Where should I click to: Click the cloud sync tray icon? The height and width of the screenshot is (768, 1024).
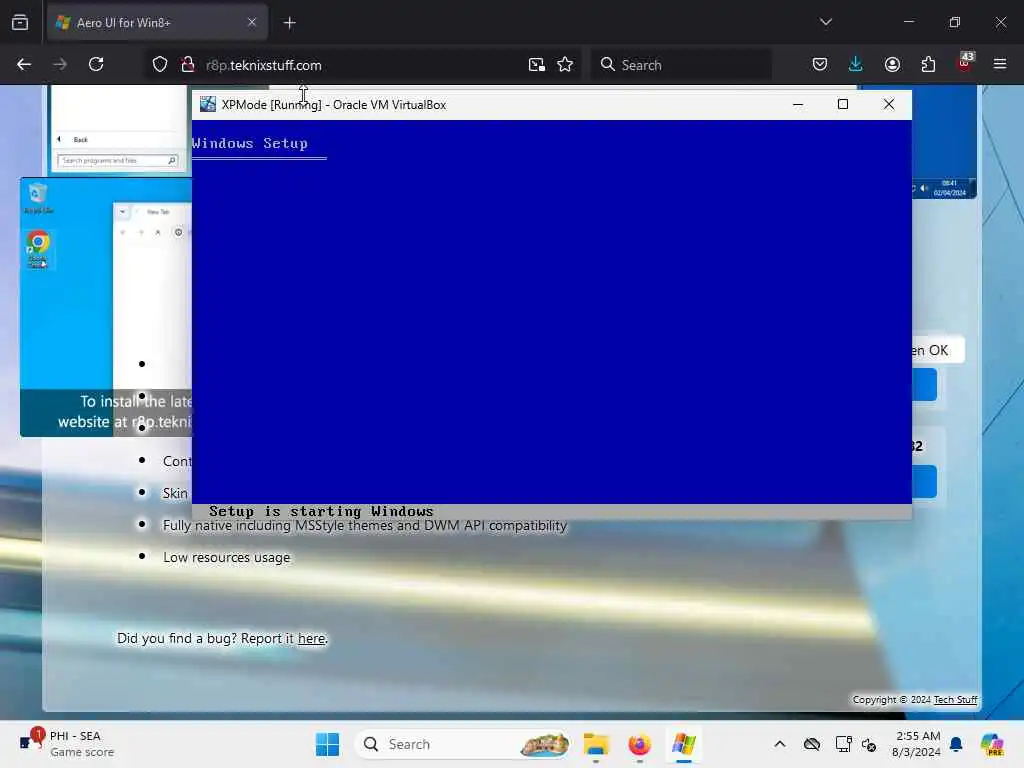point(812,744)
